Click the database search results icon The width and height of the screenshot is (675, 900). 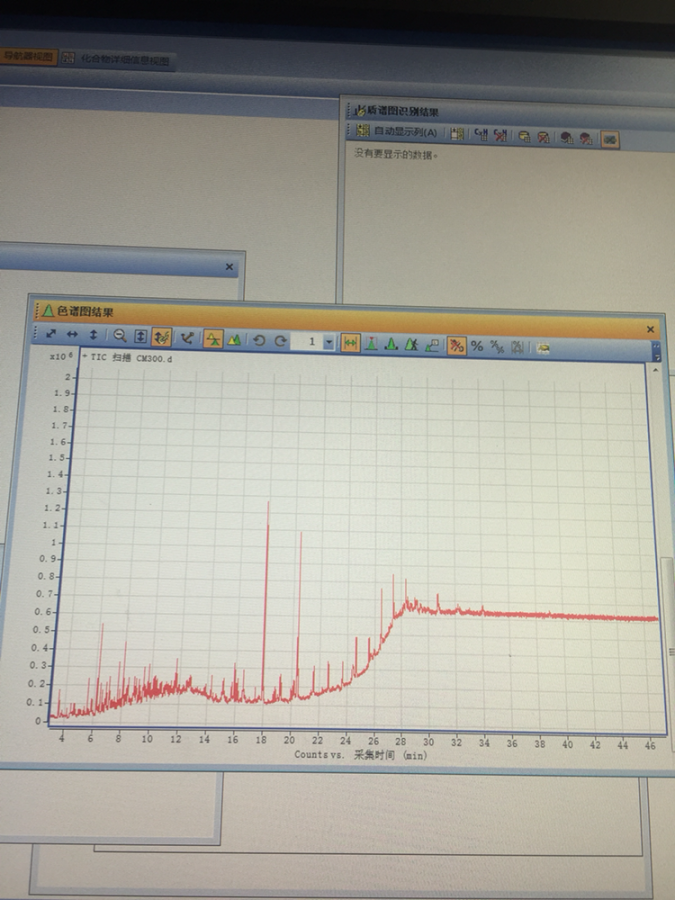[523, 137]
